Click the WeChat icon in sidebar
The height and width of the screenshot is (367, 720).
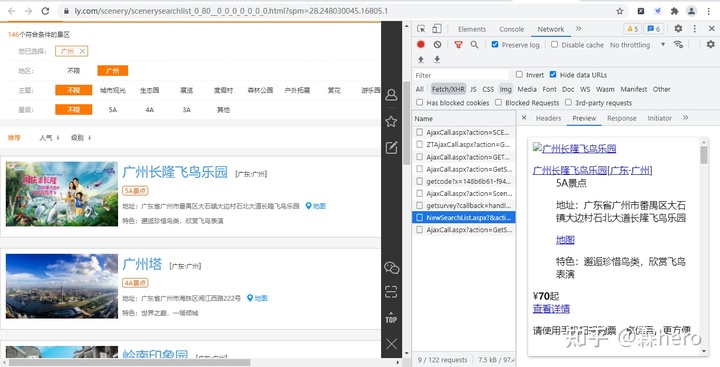[391, 268]
